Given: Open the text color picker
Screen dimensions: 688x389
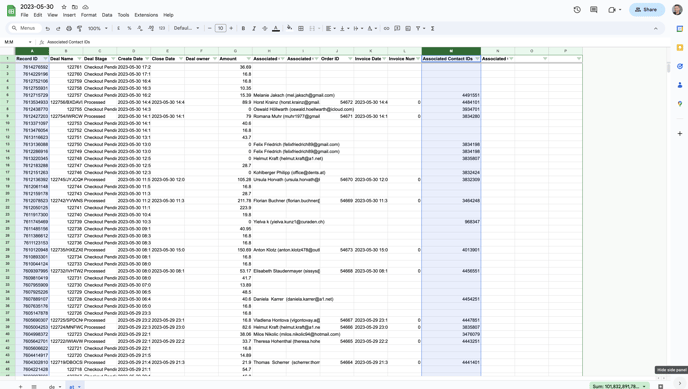Looking at the screenshot, I should 276,29.
